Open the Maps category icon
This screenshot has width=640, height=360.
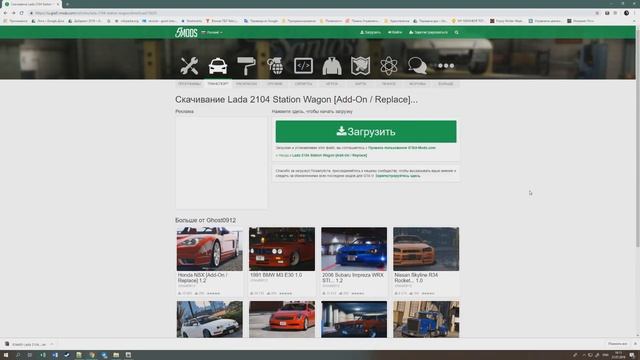[360, 66]
